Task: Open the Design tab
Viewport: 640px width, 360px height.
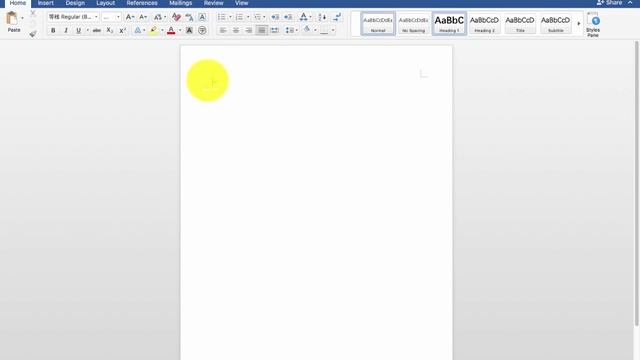Action: tap(75, 3)
